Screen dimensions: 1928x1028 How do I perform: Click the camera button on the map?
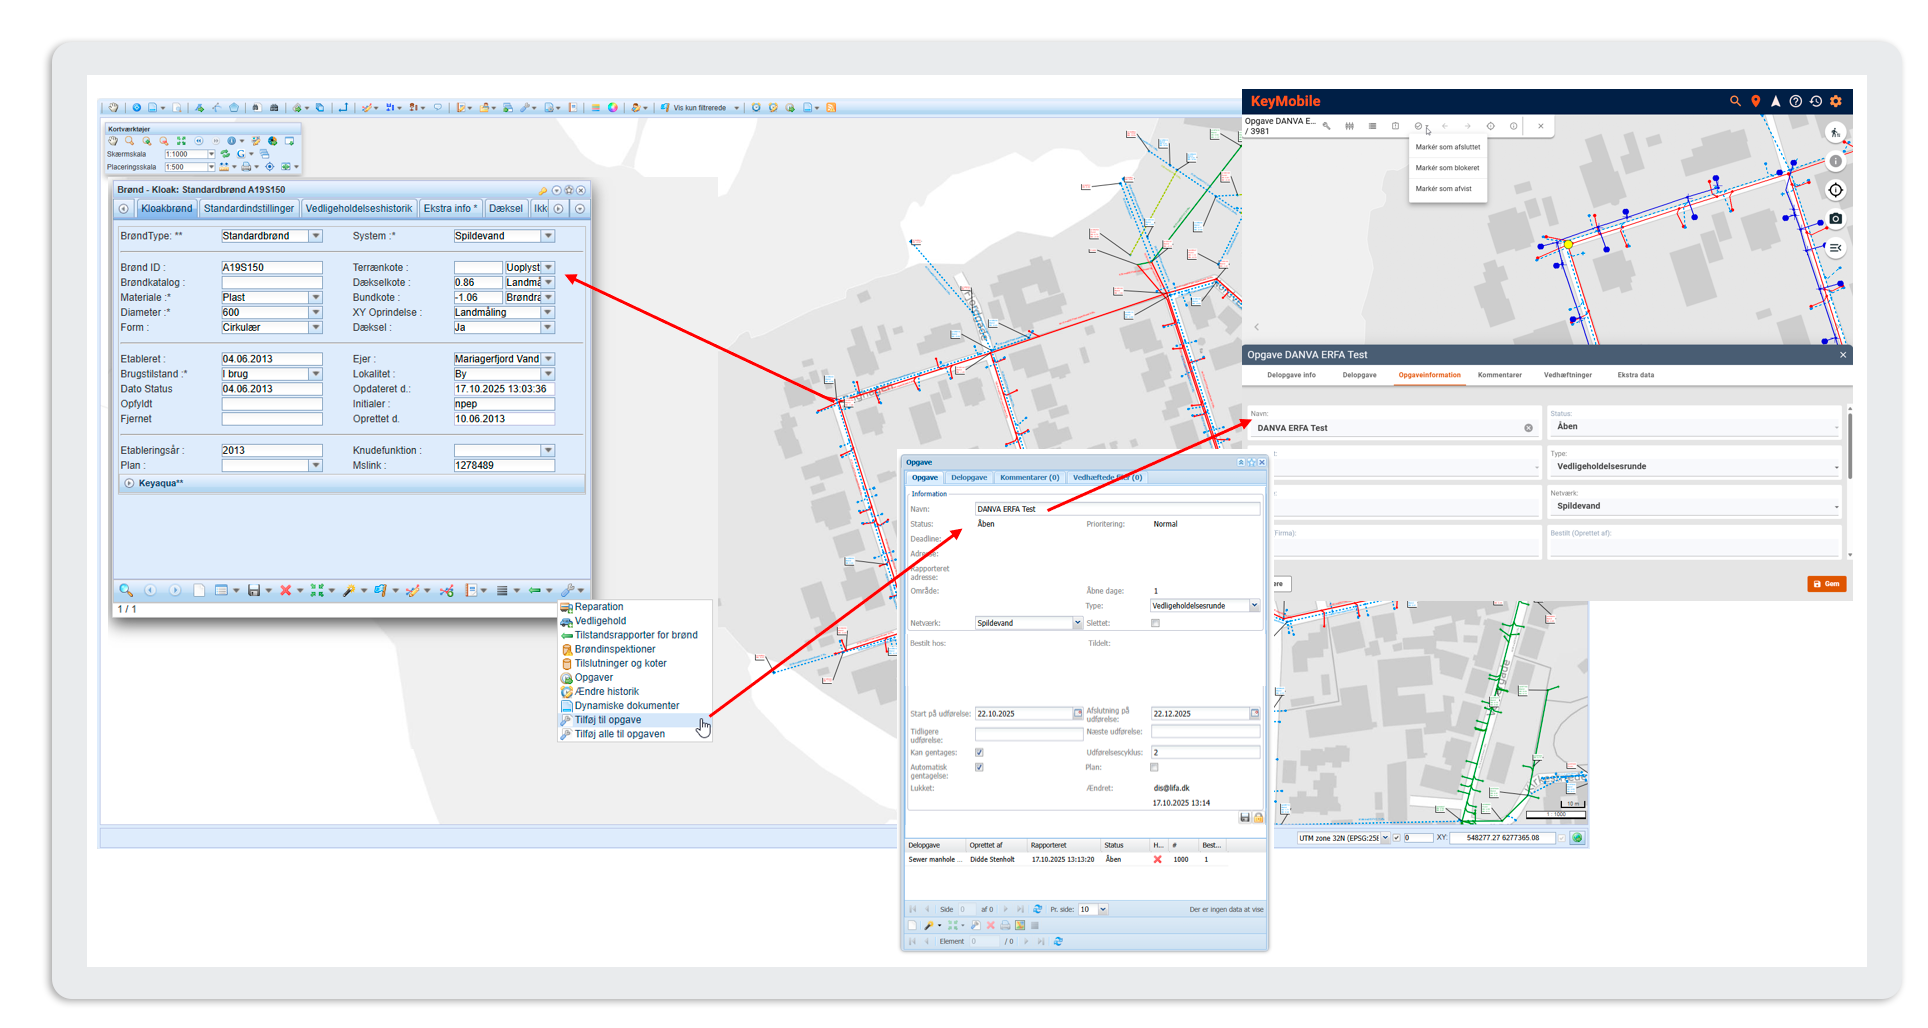pyautogui.click(x=1835, y=219)
